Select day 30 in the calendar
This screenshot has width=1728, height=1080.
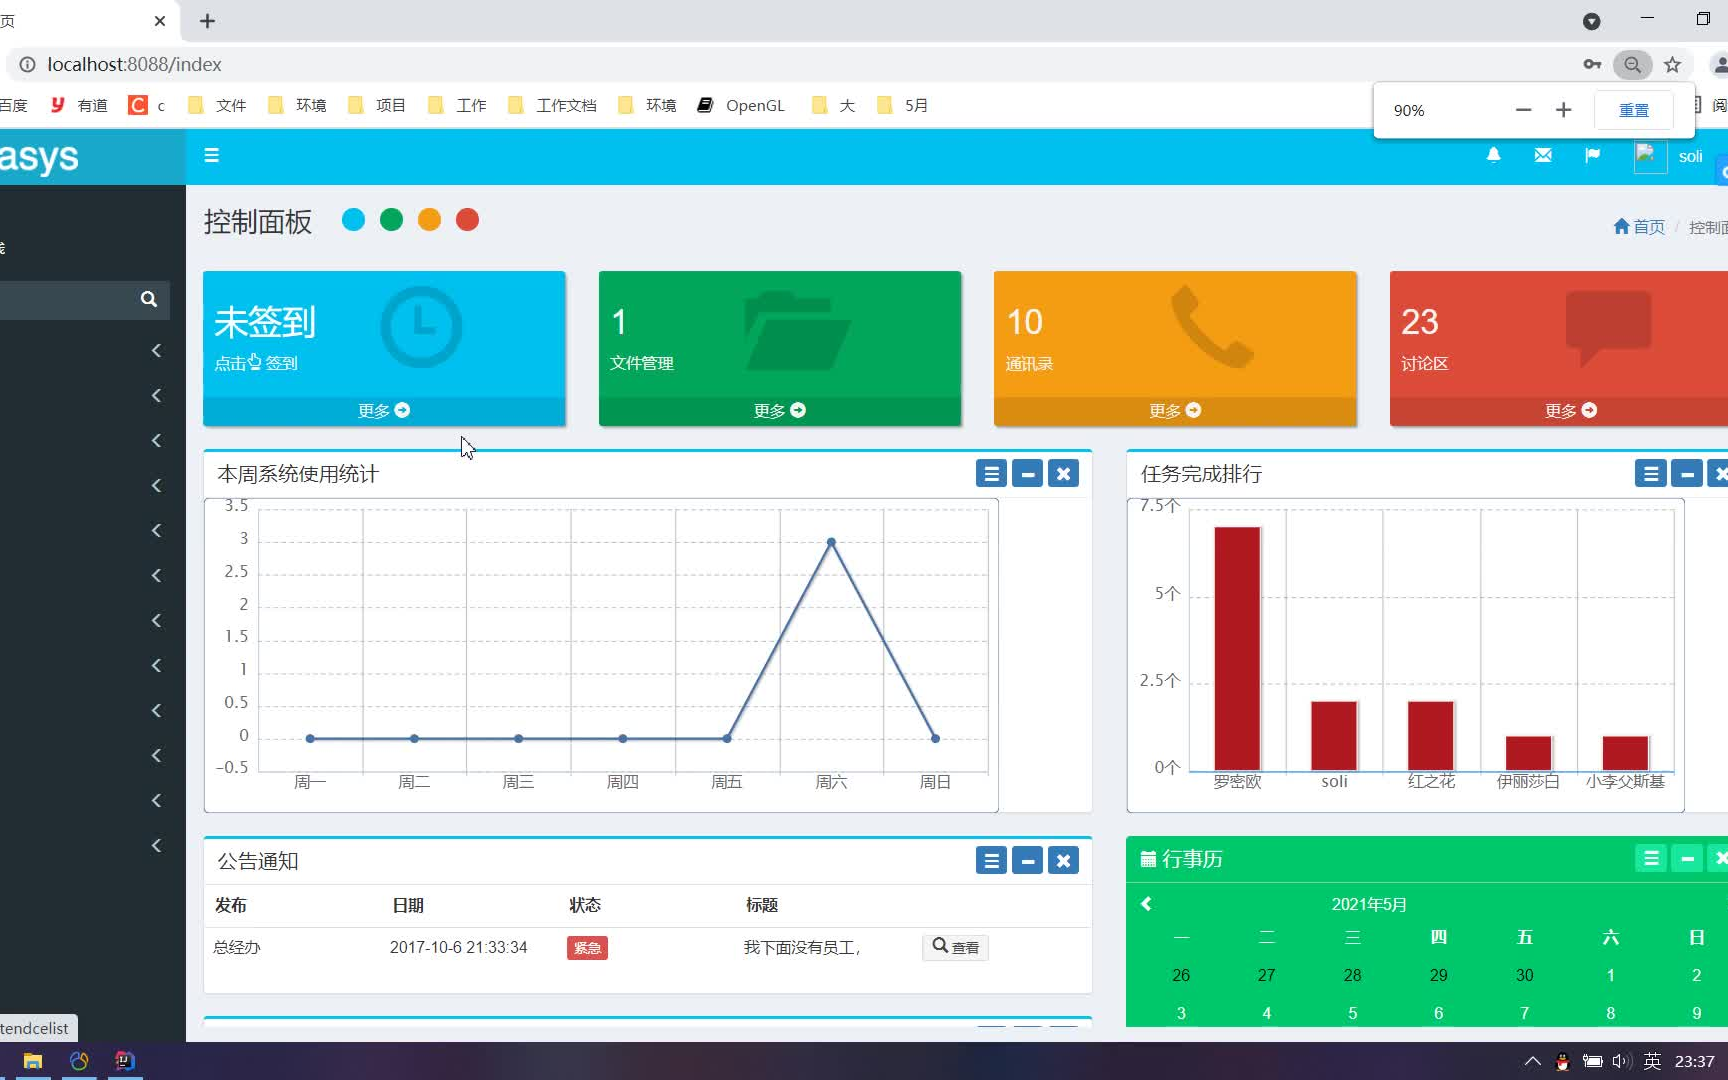click(x=1524, y=975)
